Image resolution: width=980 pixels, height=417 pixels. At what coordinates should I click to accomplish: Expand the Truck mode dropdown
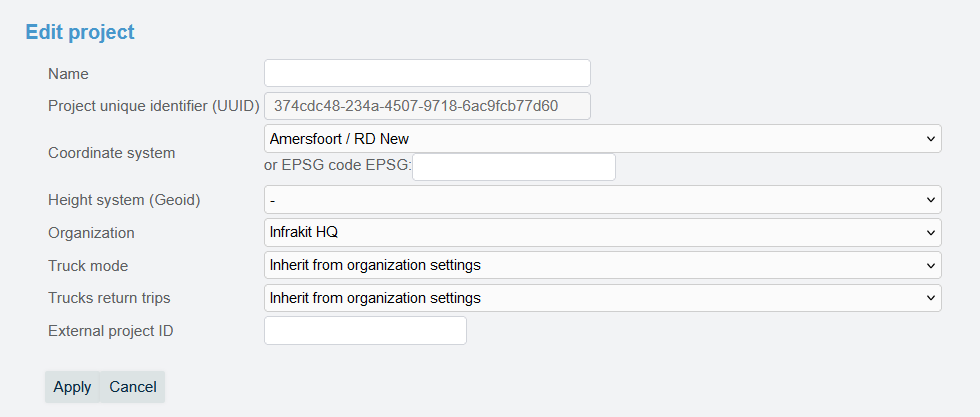point(602,265)
